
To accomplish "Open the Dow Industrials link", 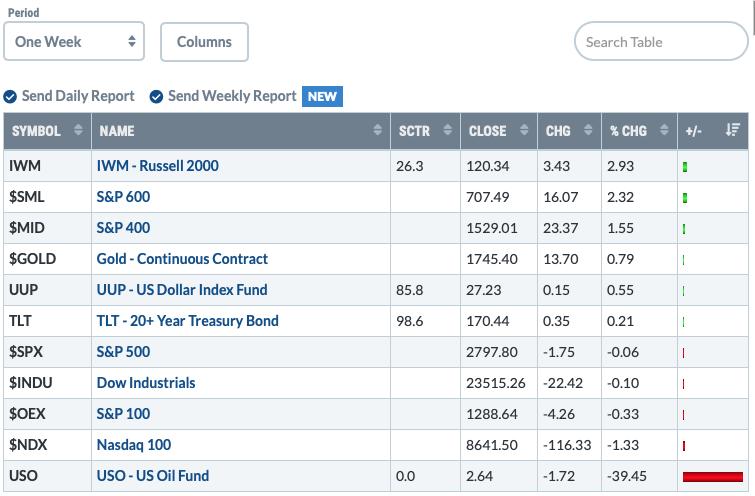I will [x=146, y=383].
